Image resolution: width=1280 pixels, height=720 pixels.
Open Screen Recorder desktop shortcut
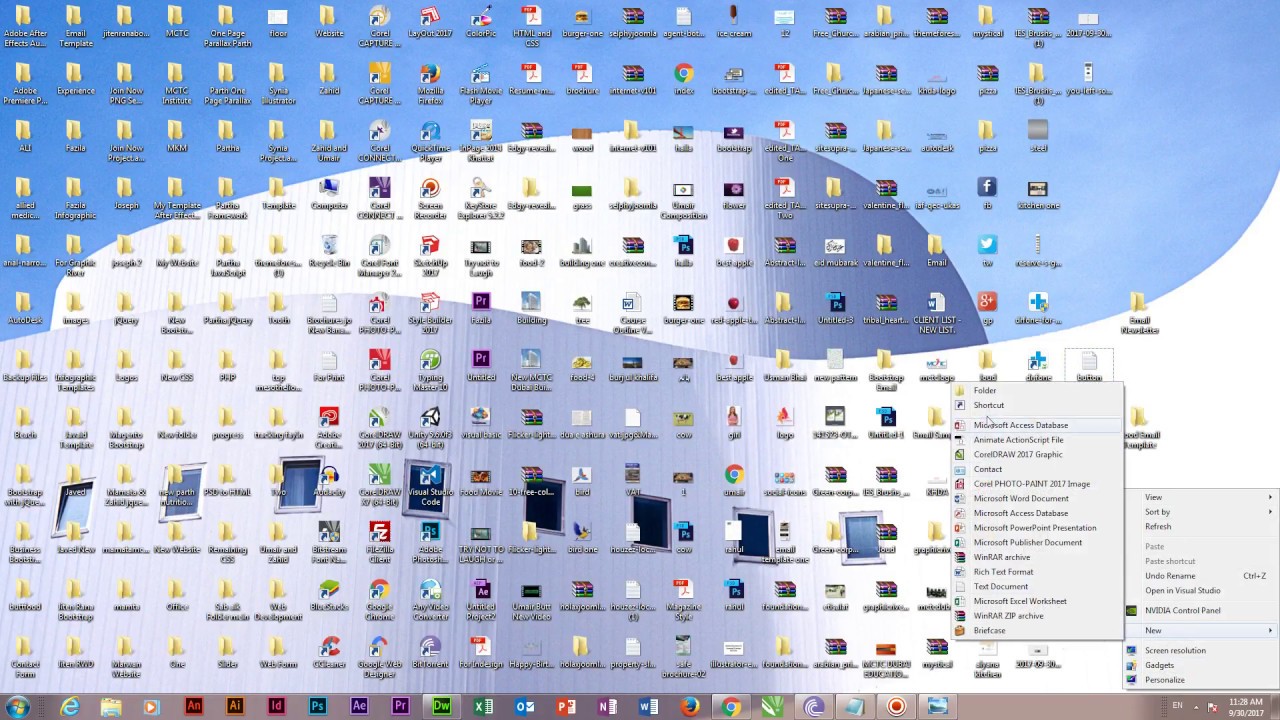click(430, 199)
